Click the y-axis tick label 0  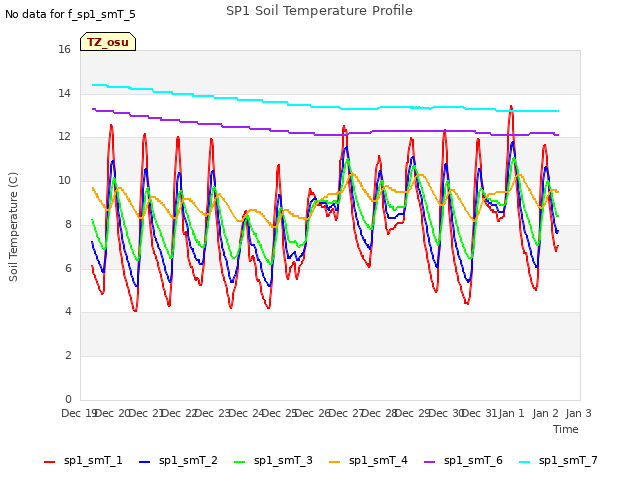[68, 399]
